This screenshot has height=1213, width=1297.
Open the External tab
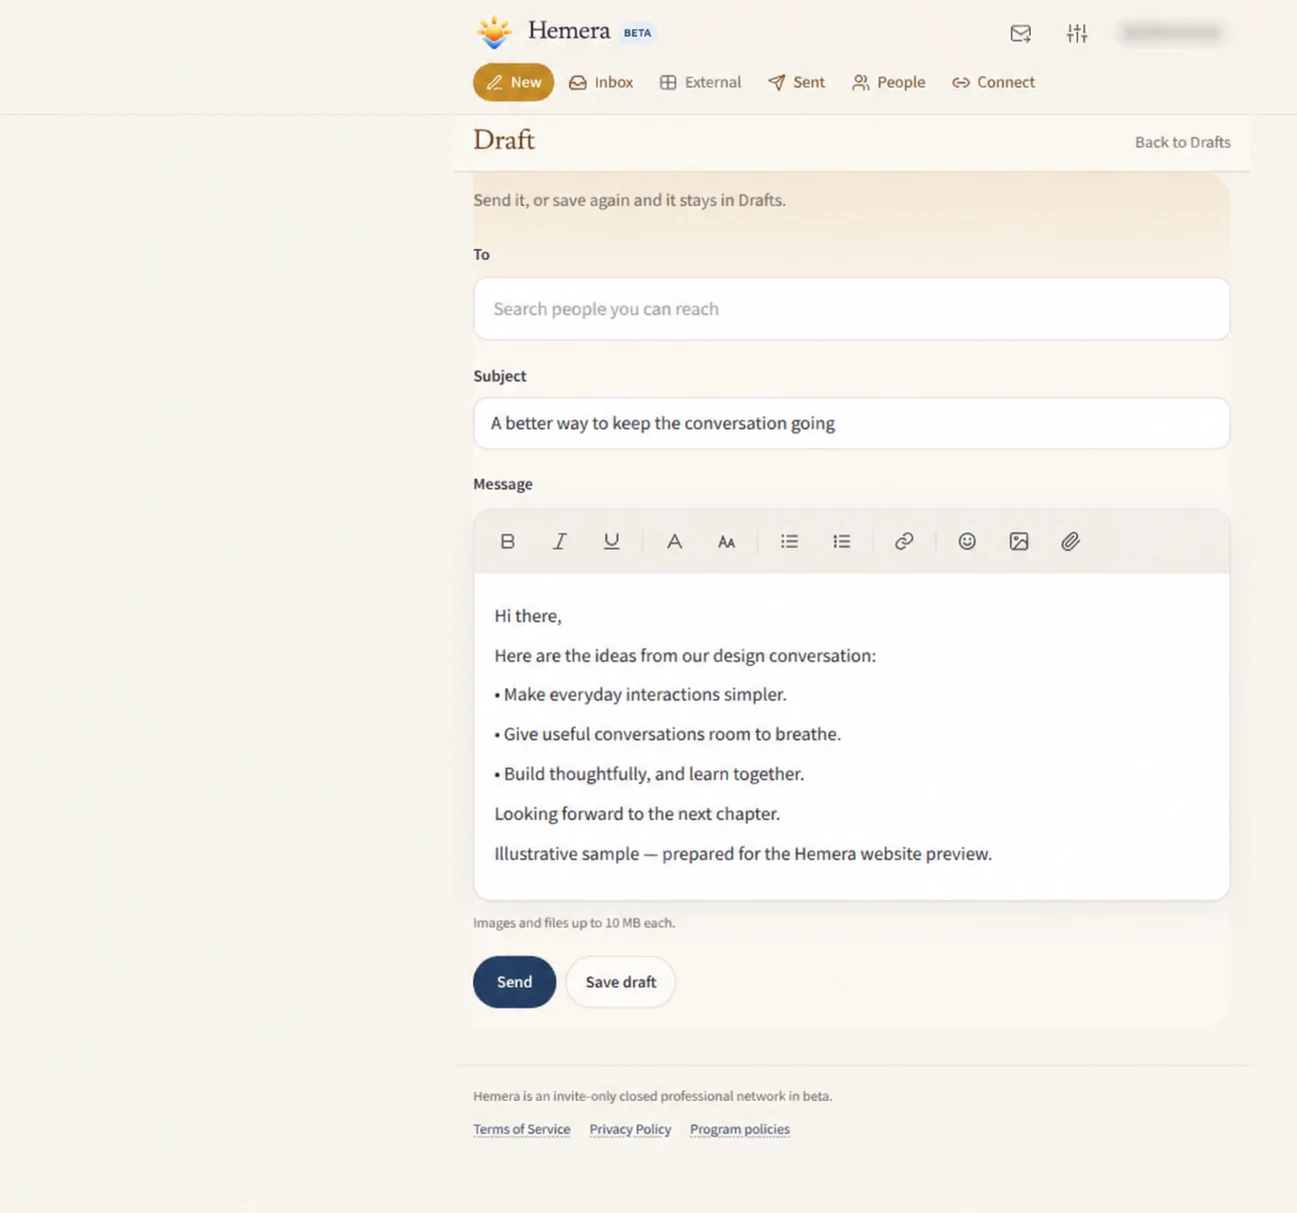701,82
